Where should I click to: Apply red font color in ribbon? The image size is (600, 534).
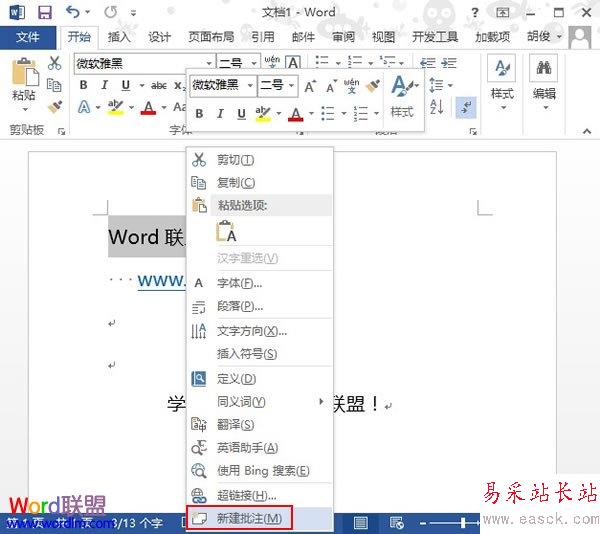click(148, 107)
